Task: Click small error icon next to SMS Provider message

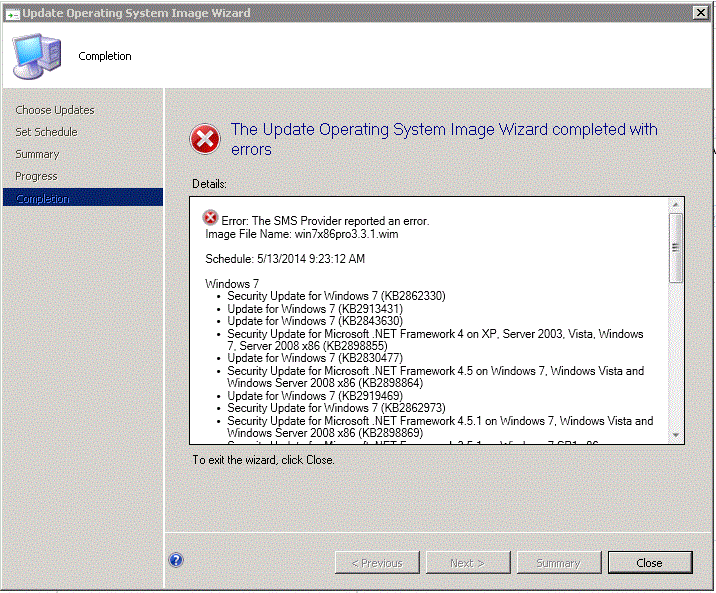Action: pyautogui.click(x=211, y=218)
